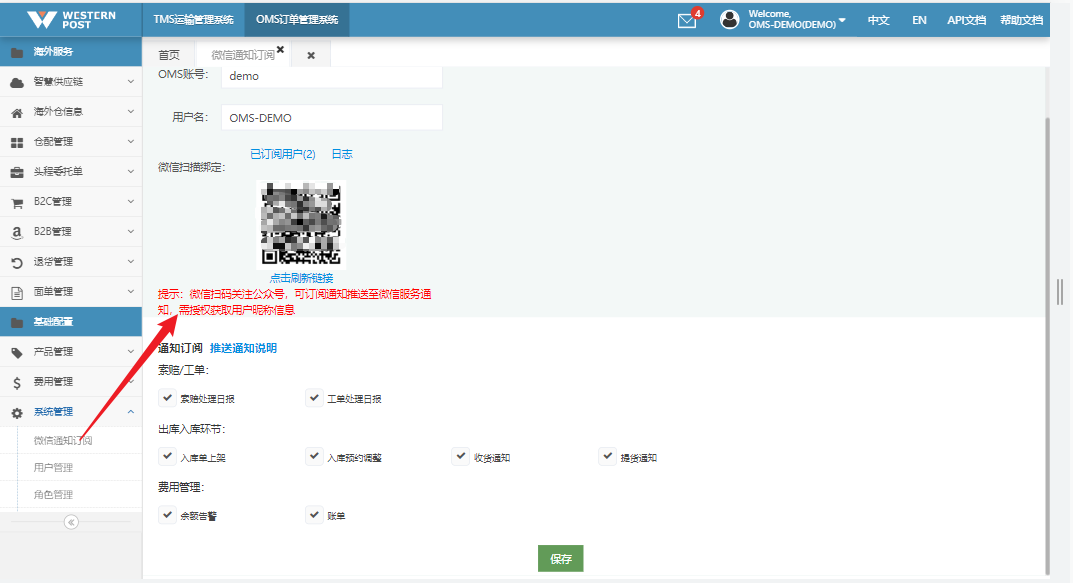Switch to OMS订单管理系统 tab
This screenshot has width=1073, height=583.
[x=297, y=19]
